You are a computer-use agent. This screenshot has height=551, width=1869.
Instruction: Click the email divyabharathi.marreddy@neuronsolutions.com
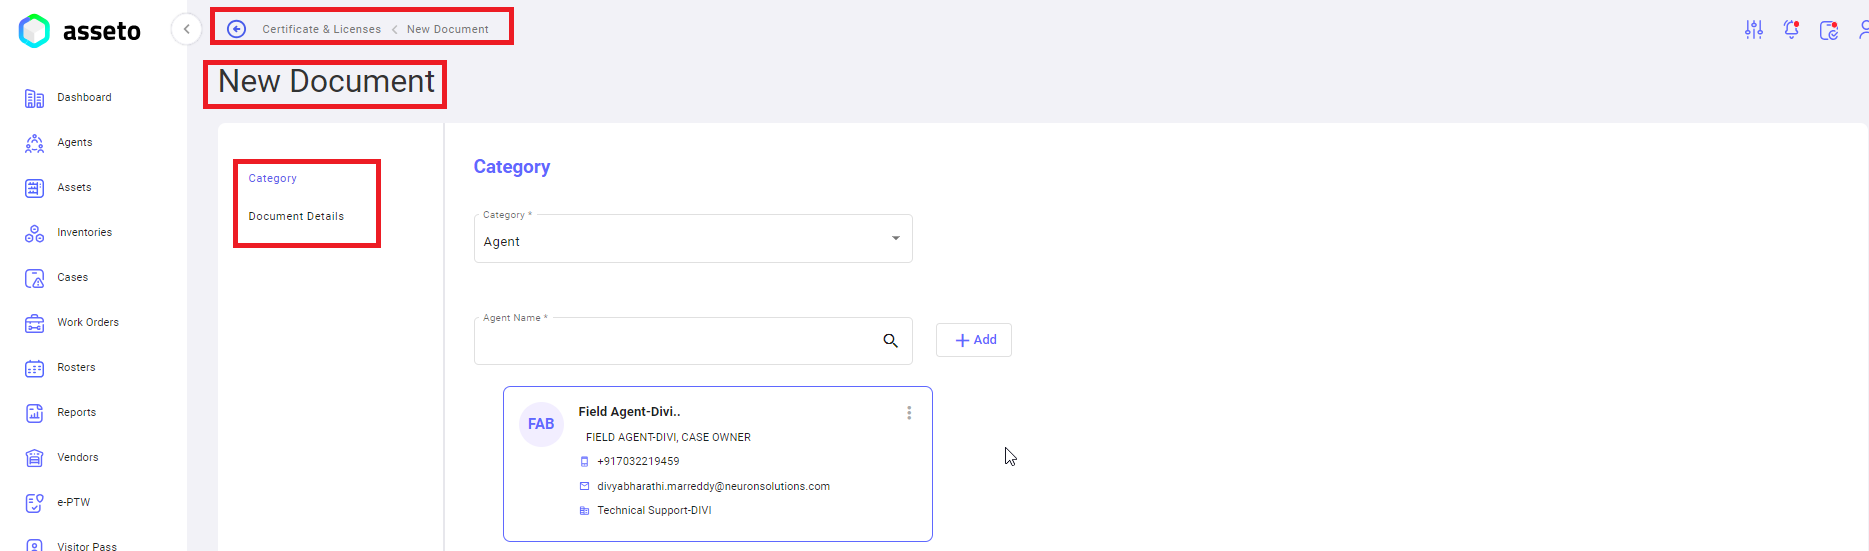(x=714, y=487)
